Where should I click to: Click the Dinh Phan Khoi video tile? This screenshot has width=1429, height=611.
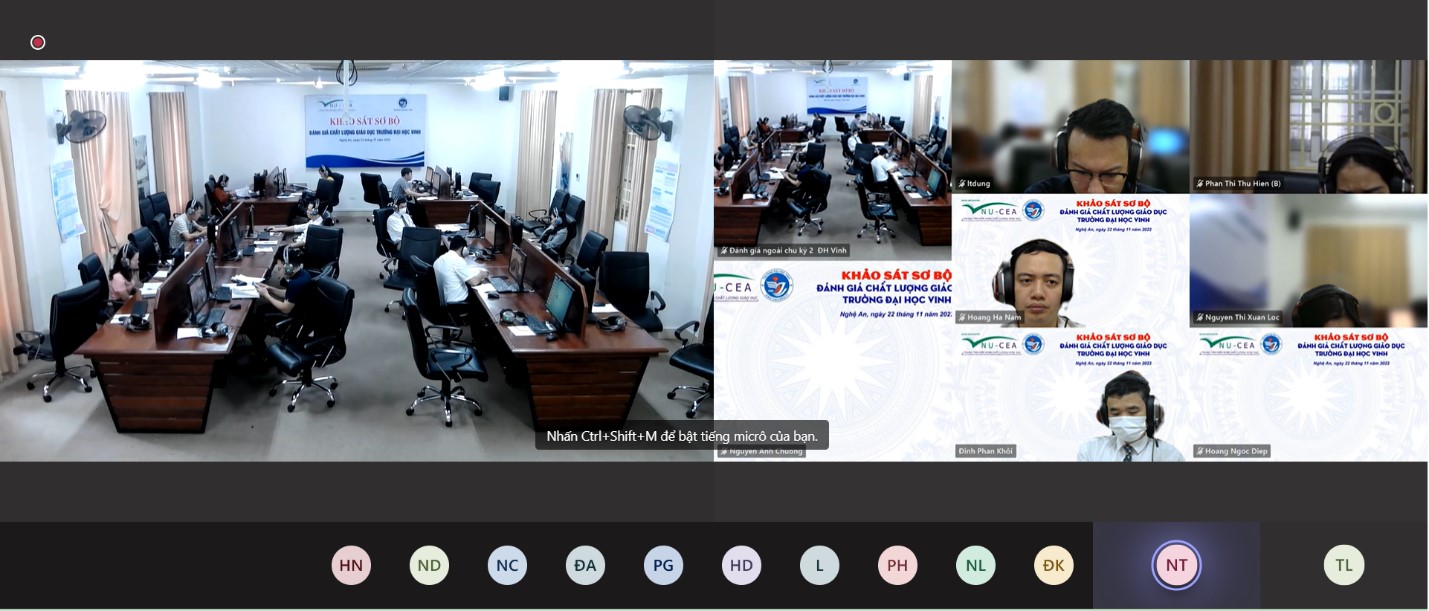pos(1070,394)
